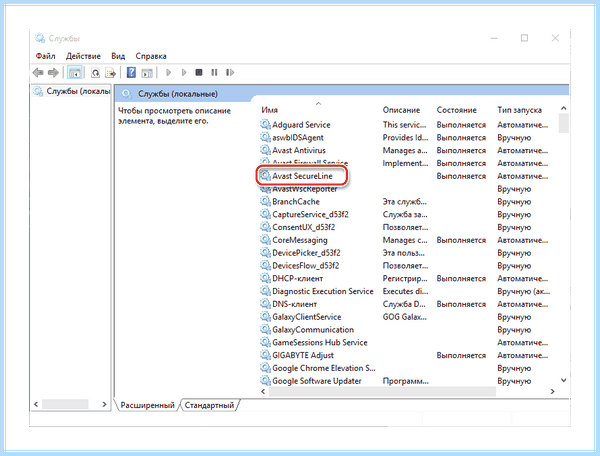
Task: Toggle the action pane toolbar icon
Action: tap(147, 72)
